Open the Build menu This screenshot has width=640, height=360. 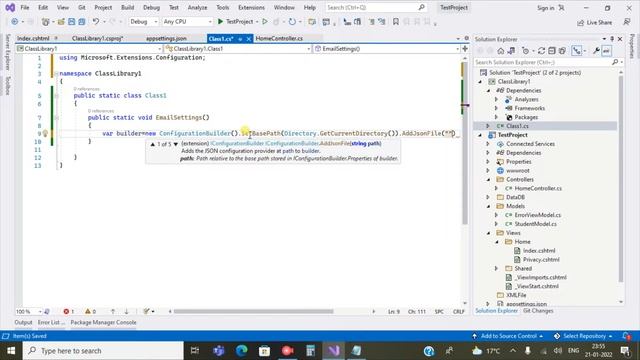(x=127, y=8)
